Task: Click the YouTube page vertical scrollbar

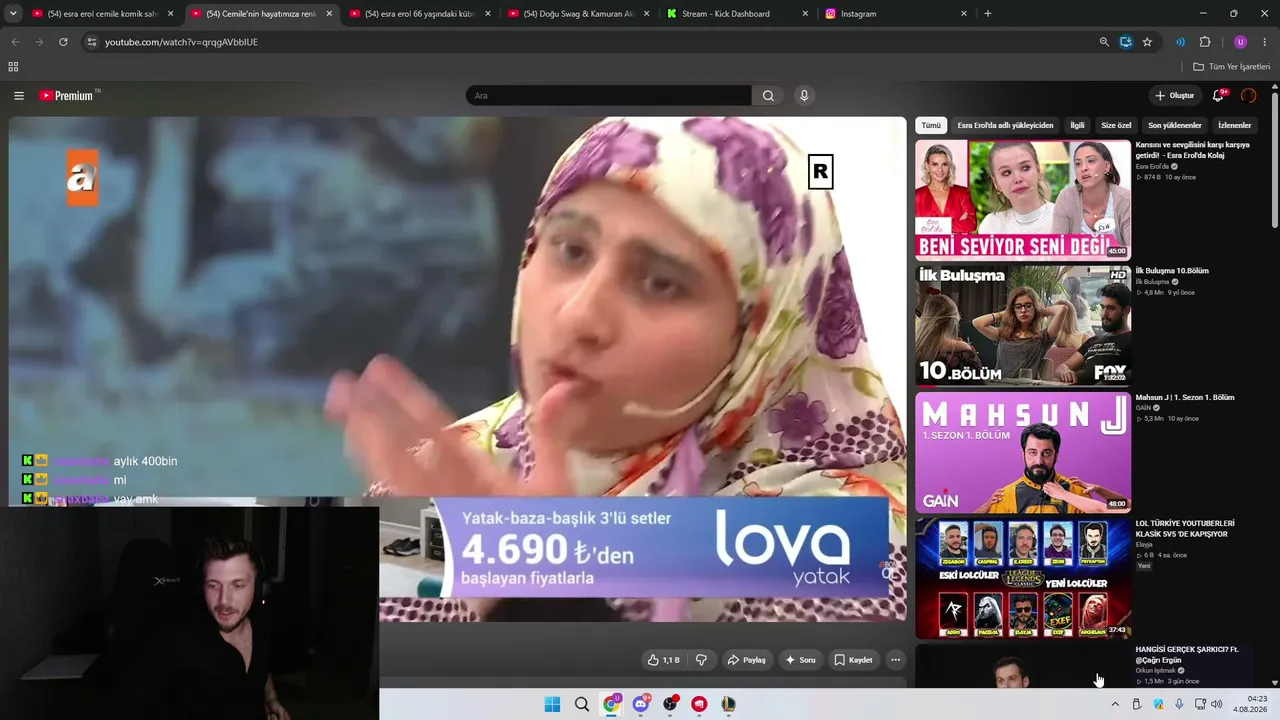Action: pos(1275,160)
